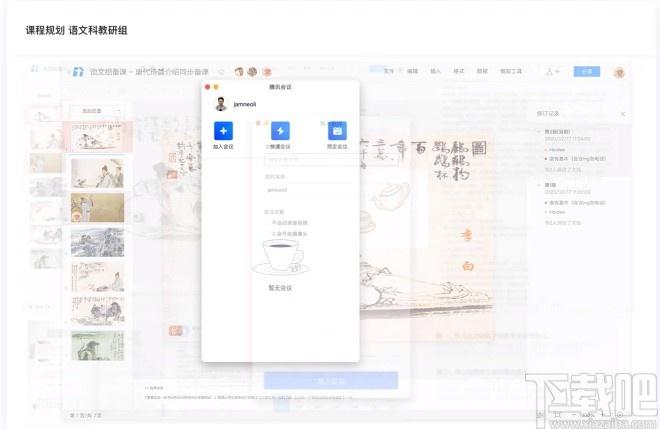The image size is (660, 429).
Task: Click the jamneoli profile avatar
Action: click(221, 104)
